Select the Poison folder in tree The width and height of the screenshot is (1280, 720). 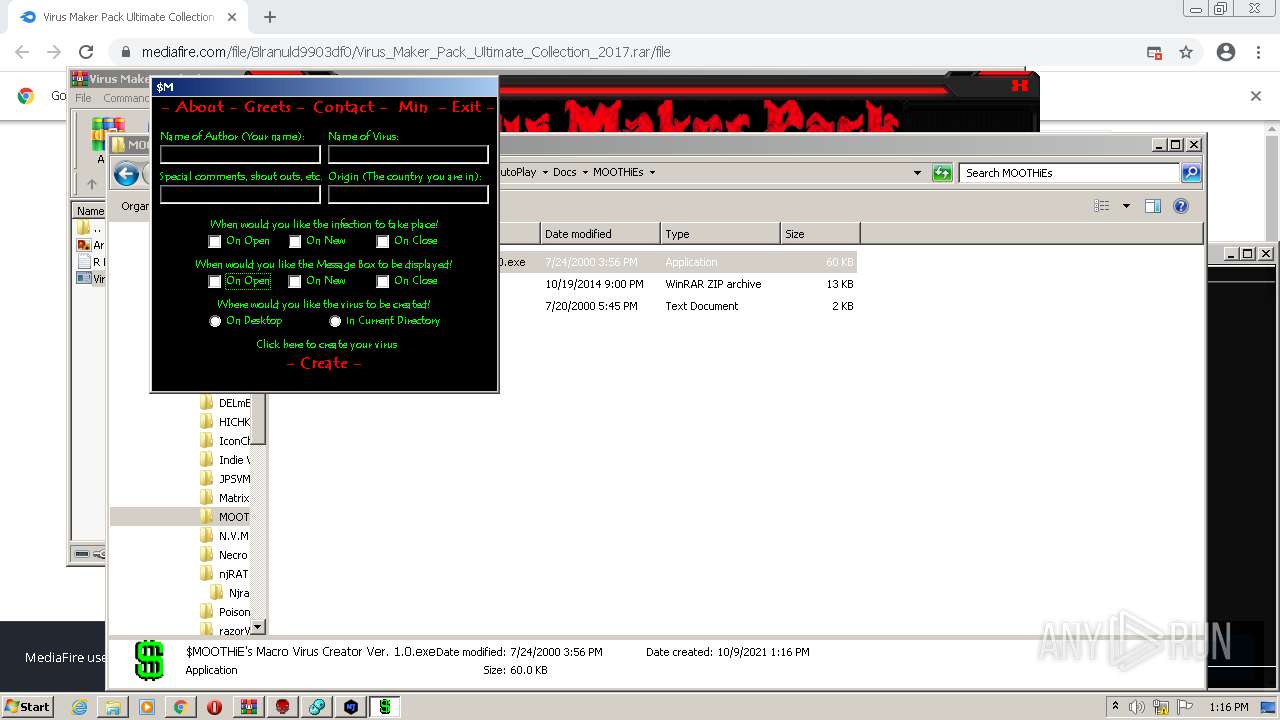coord(225,612)
